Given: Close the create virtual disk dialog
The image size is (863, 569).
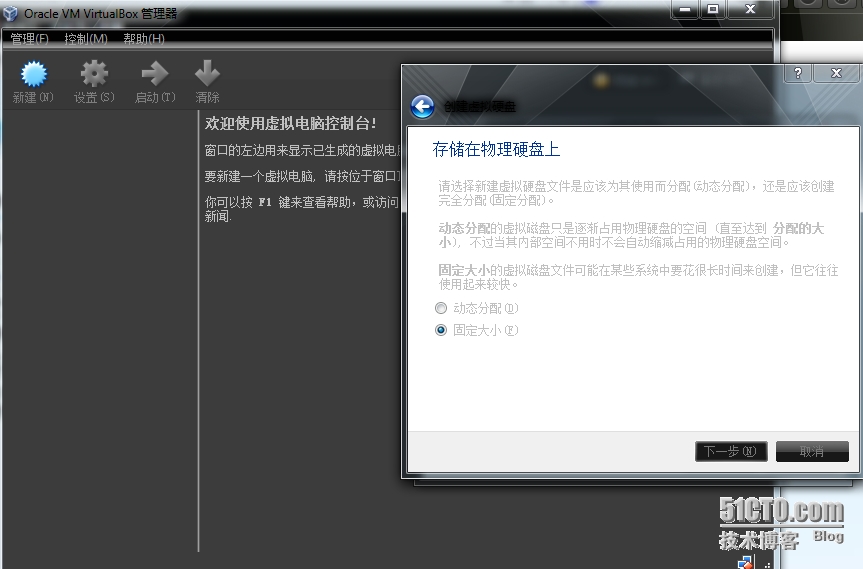Looking at the screenshot, I should (837, 73).
